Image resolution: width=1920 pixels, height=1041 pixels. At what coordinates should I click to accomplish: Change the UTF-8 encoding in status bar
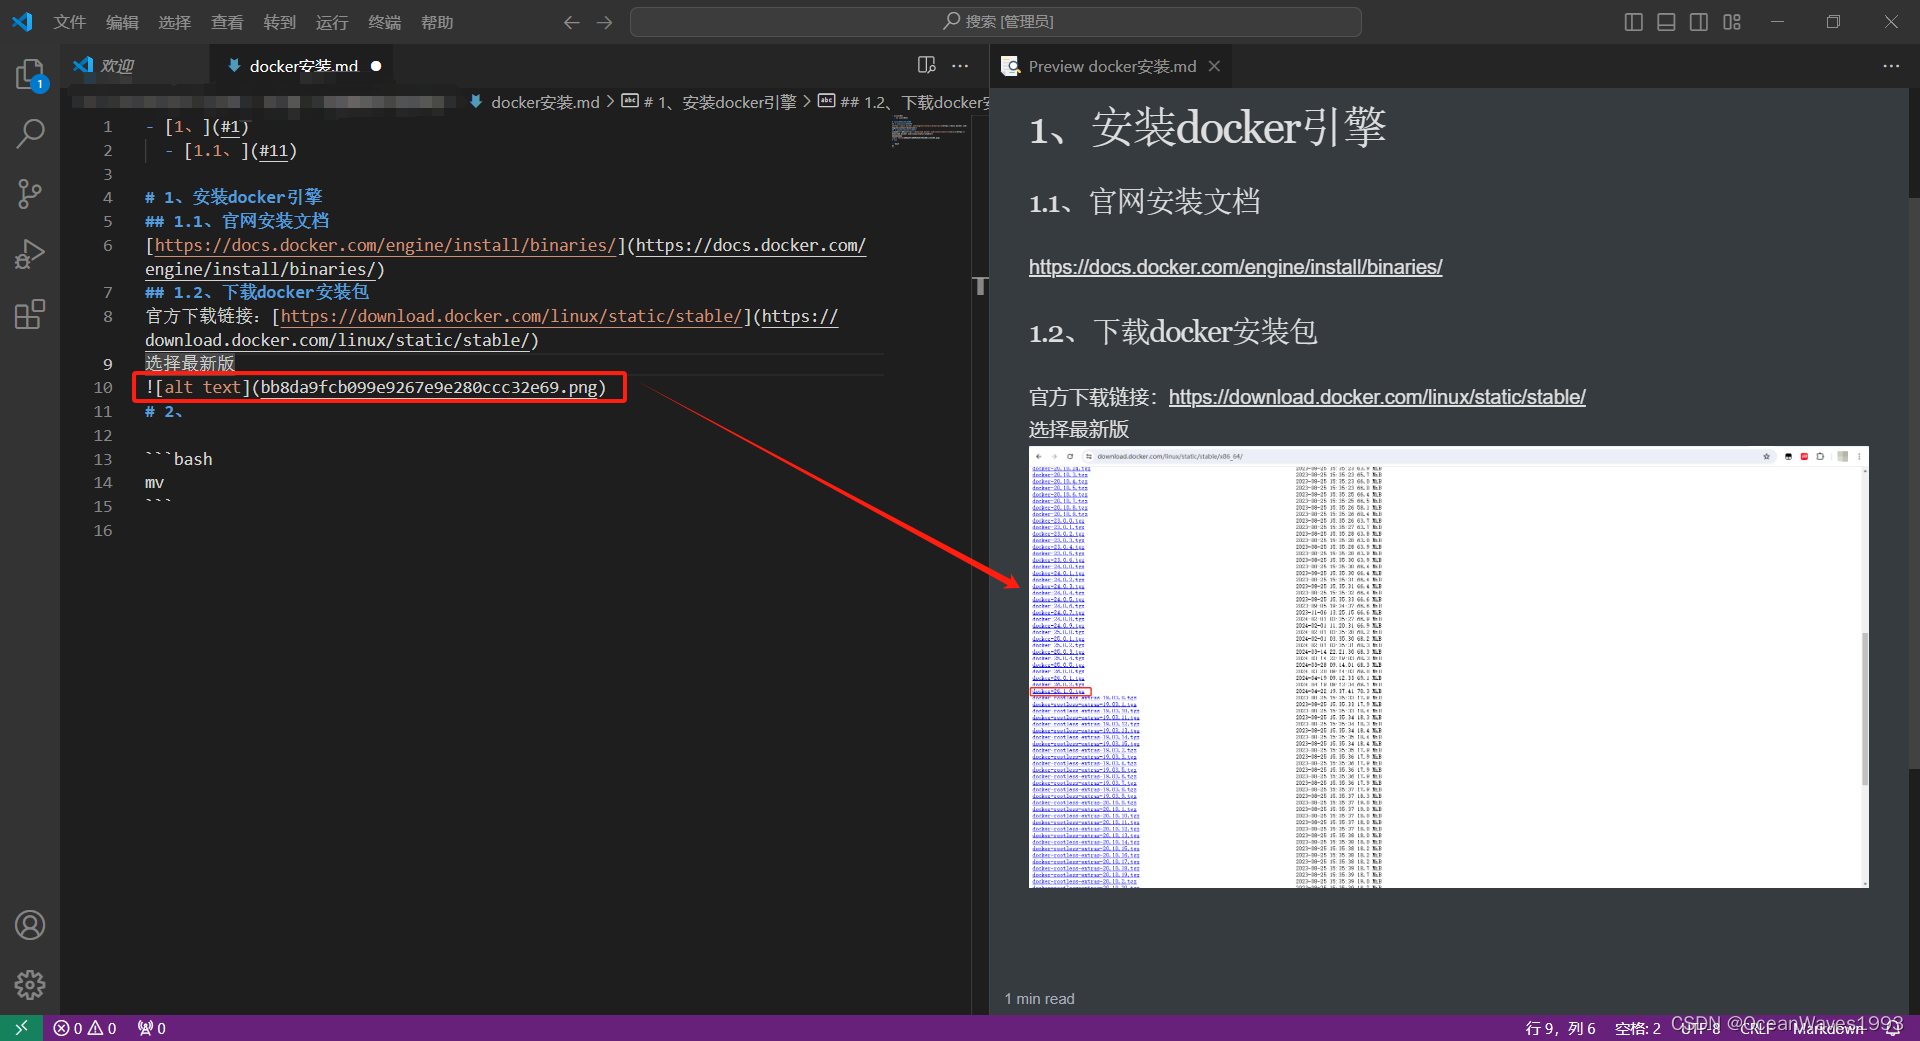tap(1700, 1028)
